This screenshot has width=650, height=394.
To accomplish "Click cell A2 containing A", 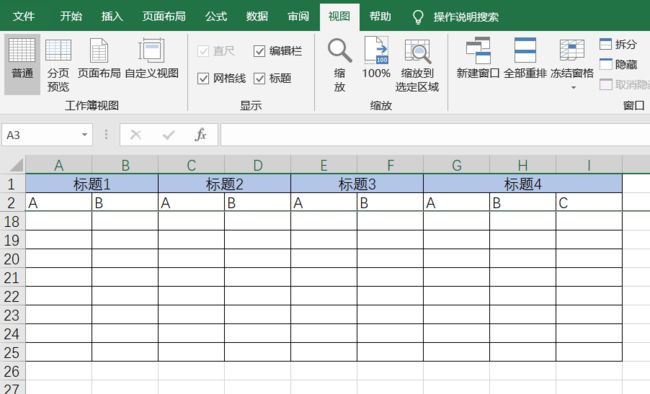I will point(58,202).
